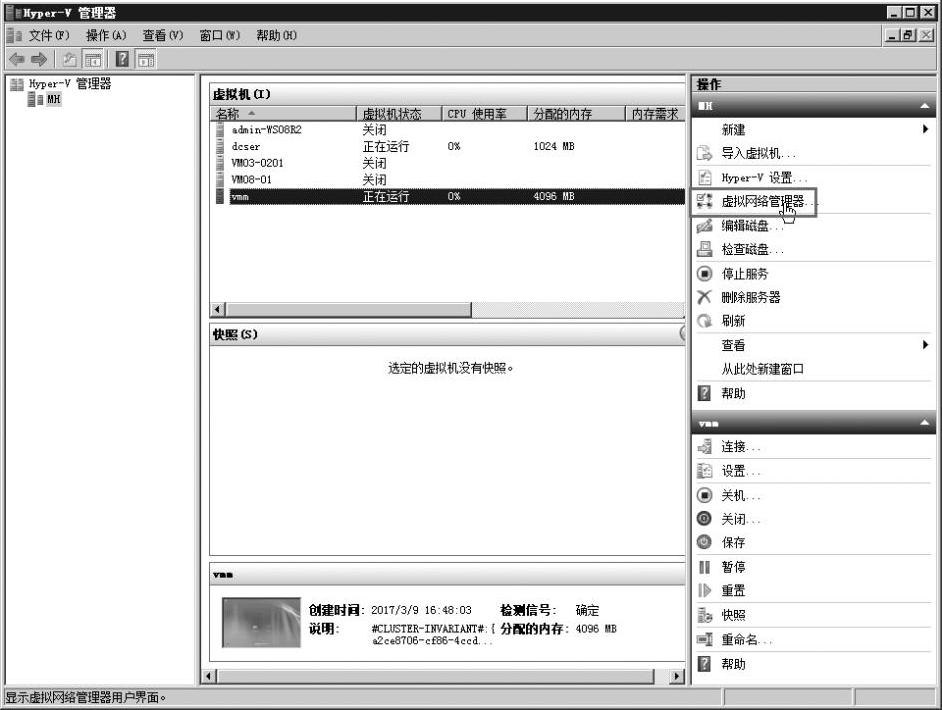This screenshot has width=942, height=710.
Task: Select the VM08-01 virtual machine row
Action: point(449,179)
